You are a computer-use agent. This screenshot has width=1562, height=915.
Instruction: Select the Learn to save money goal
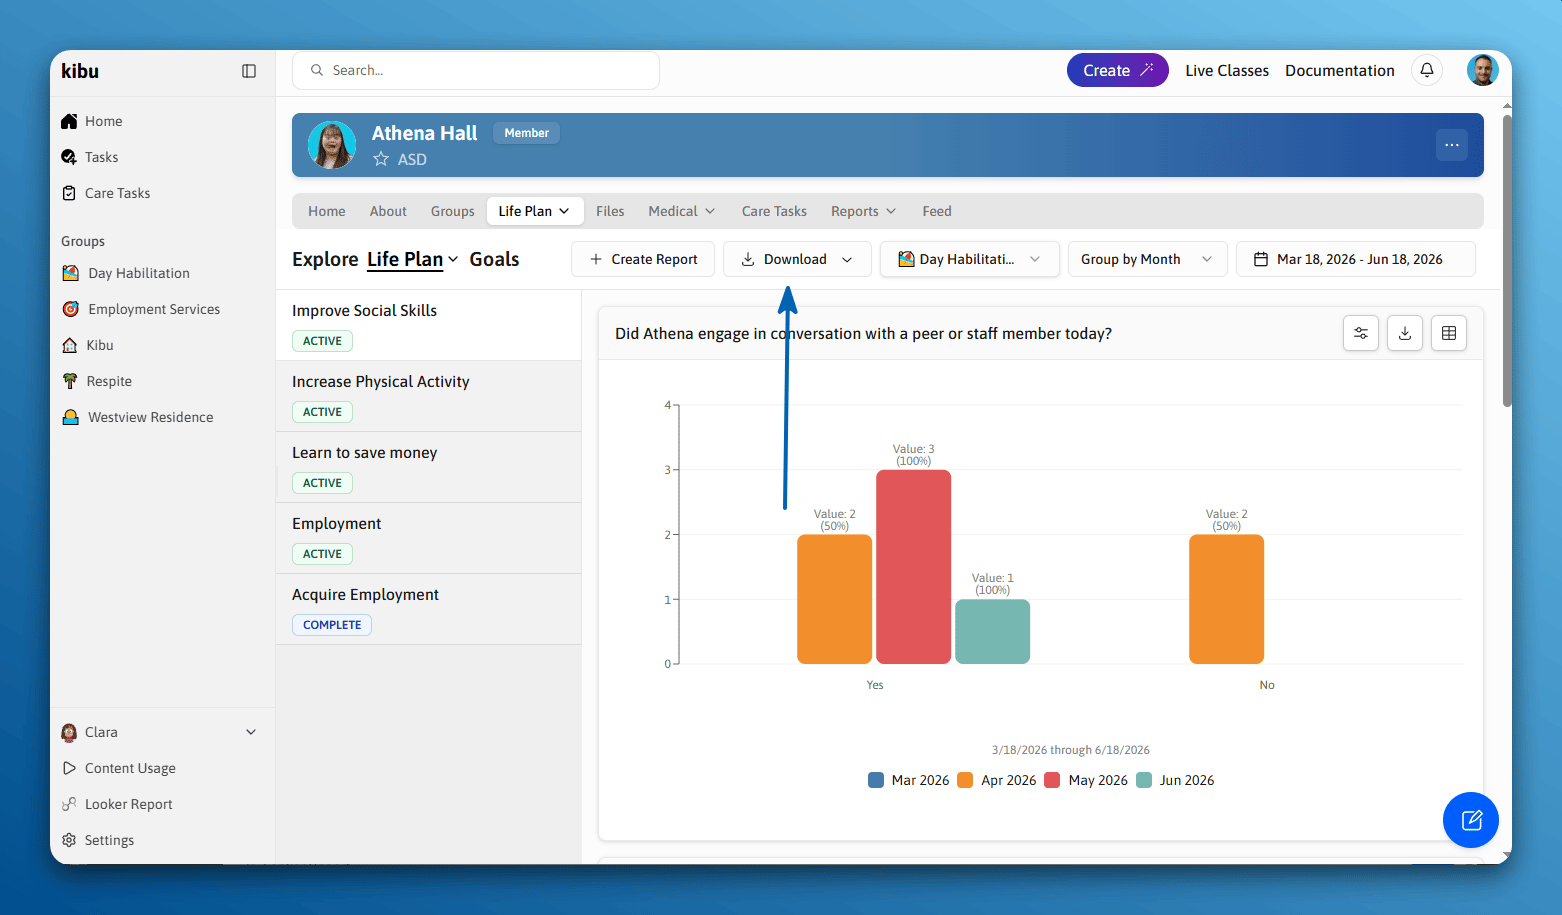tap(428, 467)
